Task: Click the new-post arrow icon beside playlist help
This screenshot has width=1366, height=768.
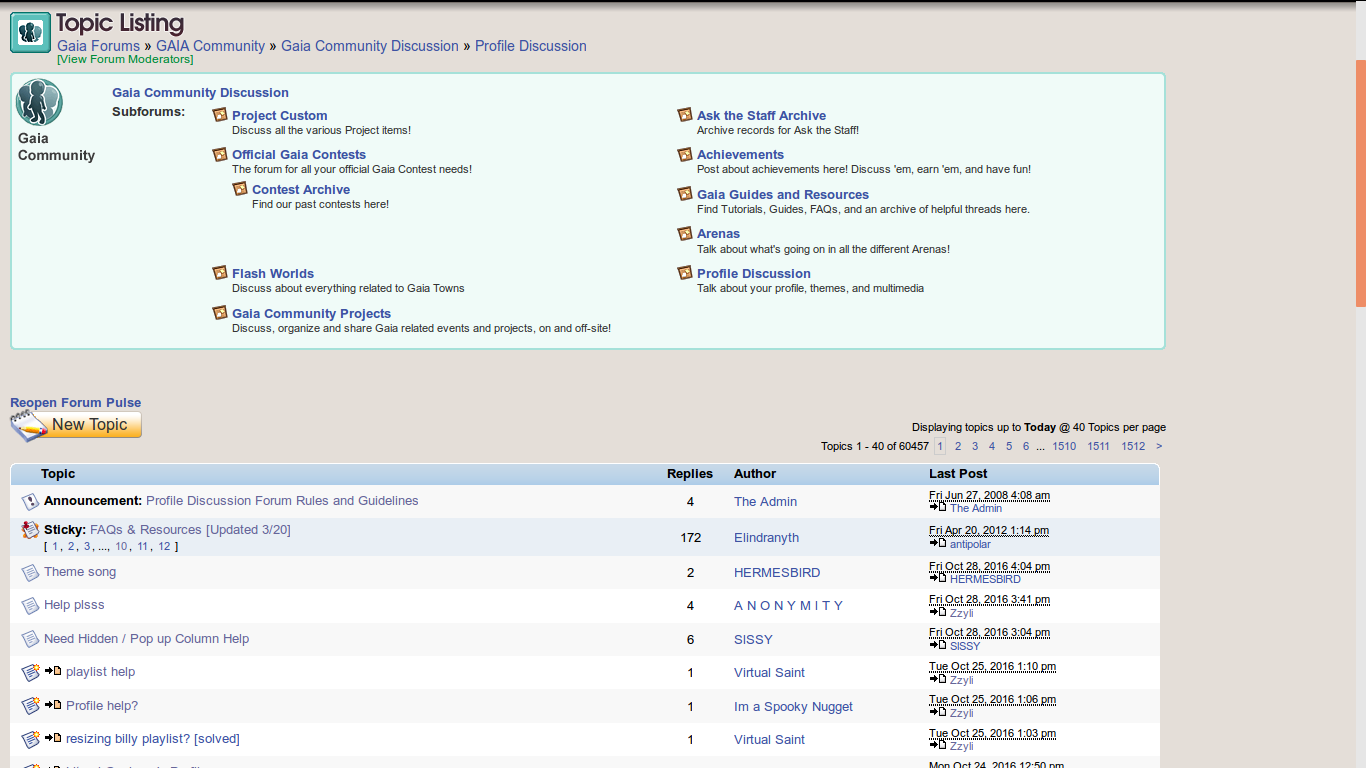Action: tap(53, 671)
